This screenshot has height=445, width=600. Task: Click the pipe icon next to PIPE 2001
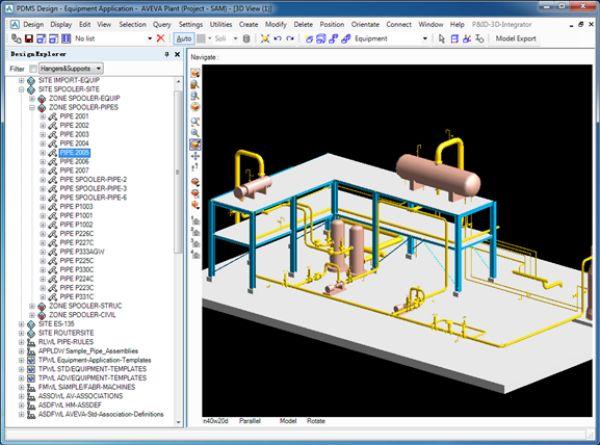click(53, 116)
